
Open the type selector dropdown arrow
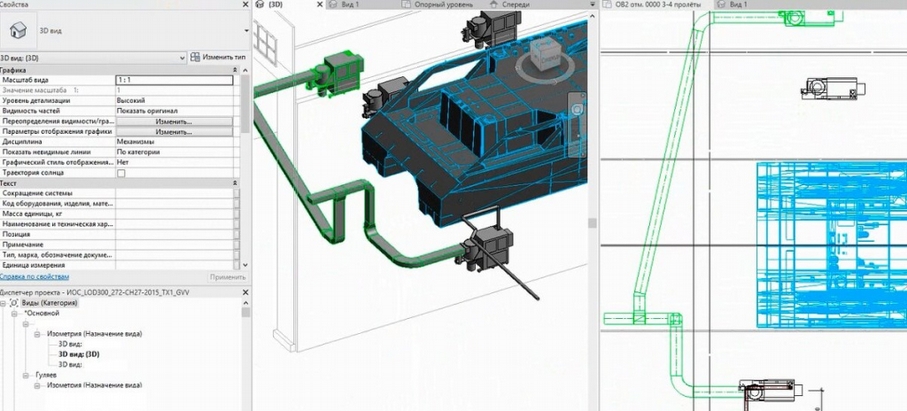247,30
